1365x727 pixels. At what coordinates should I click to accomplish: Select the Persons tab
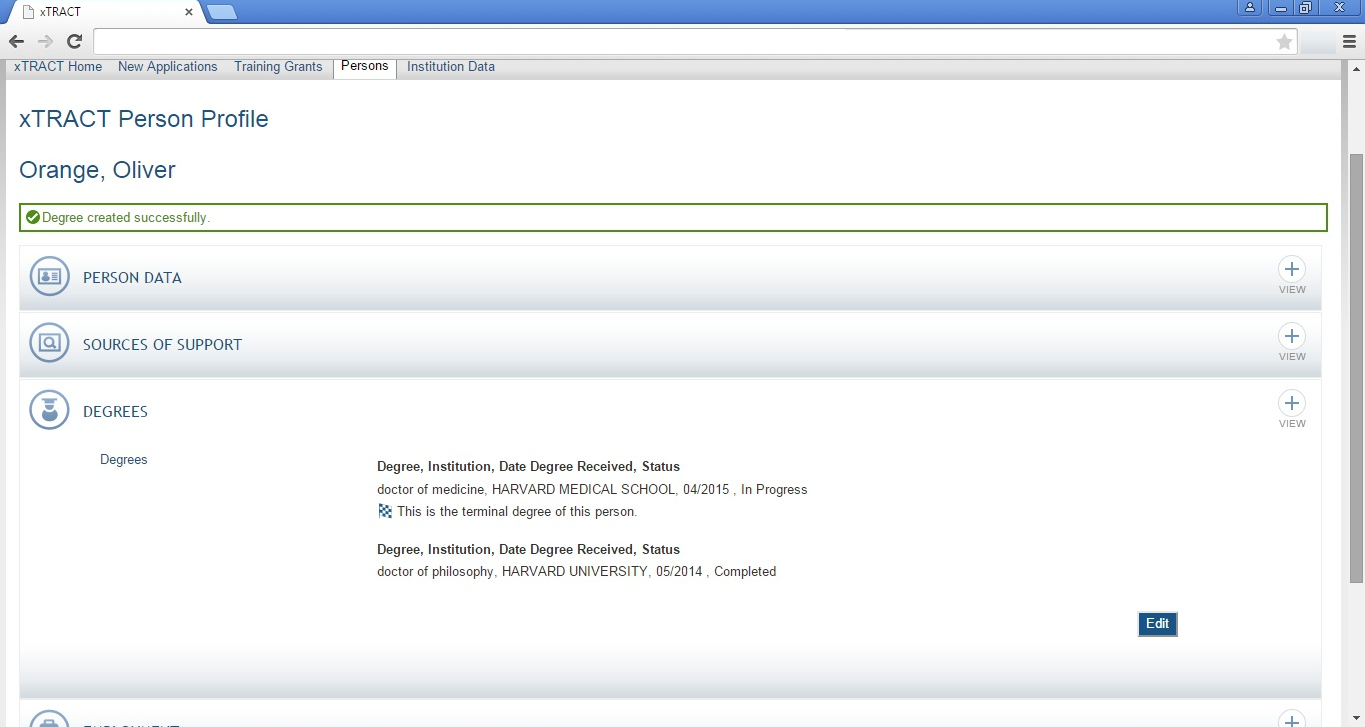point(364,67)
